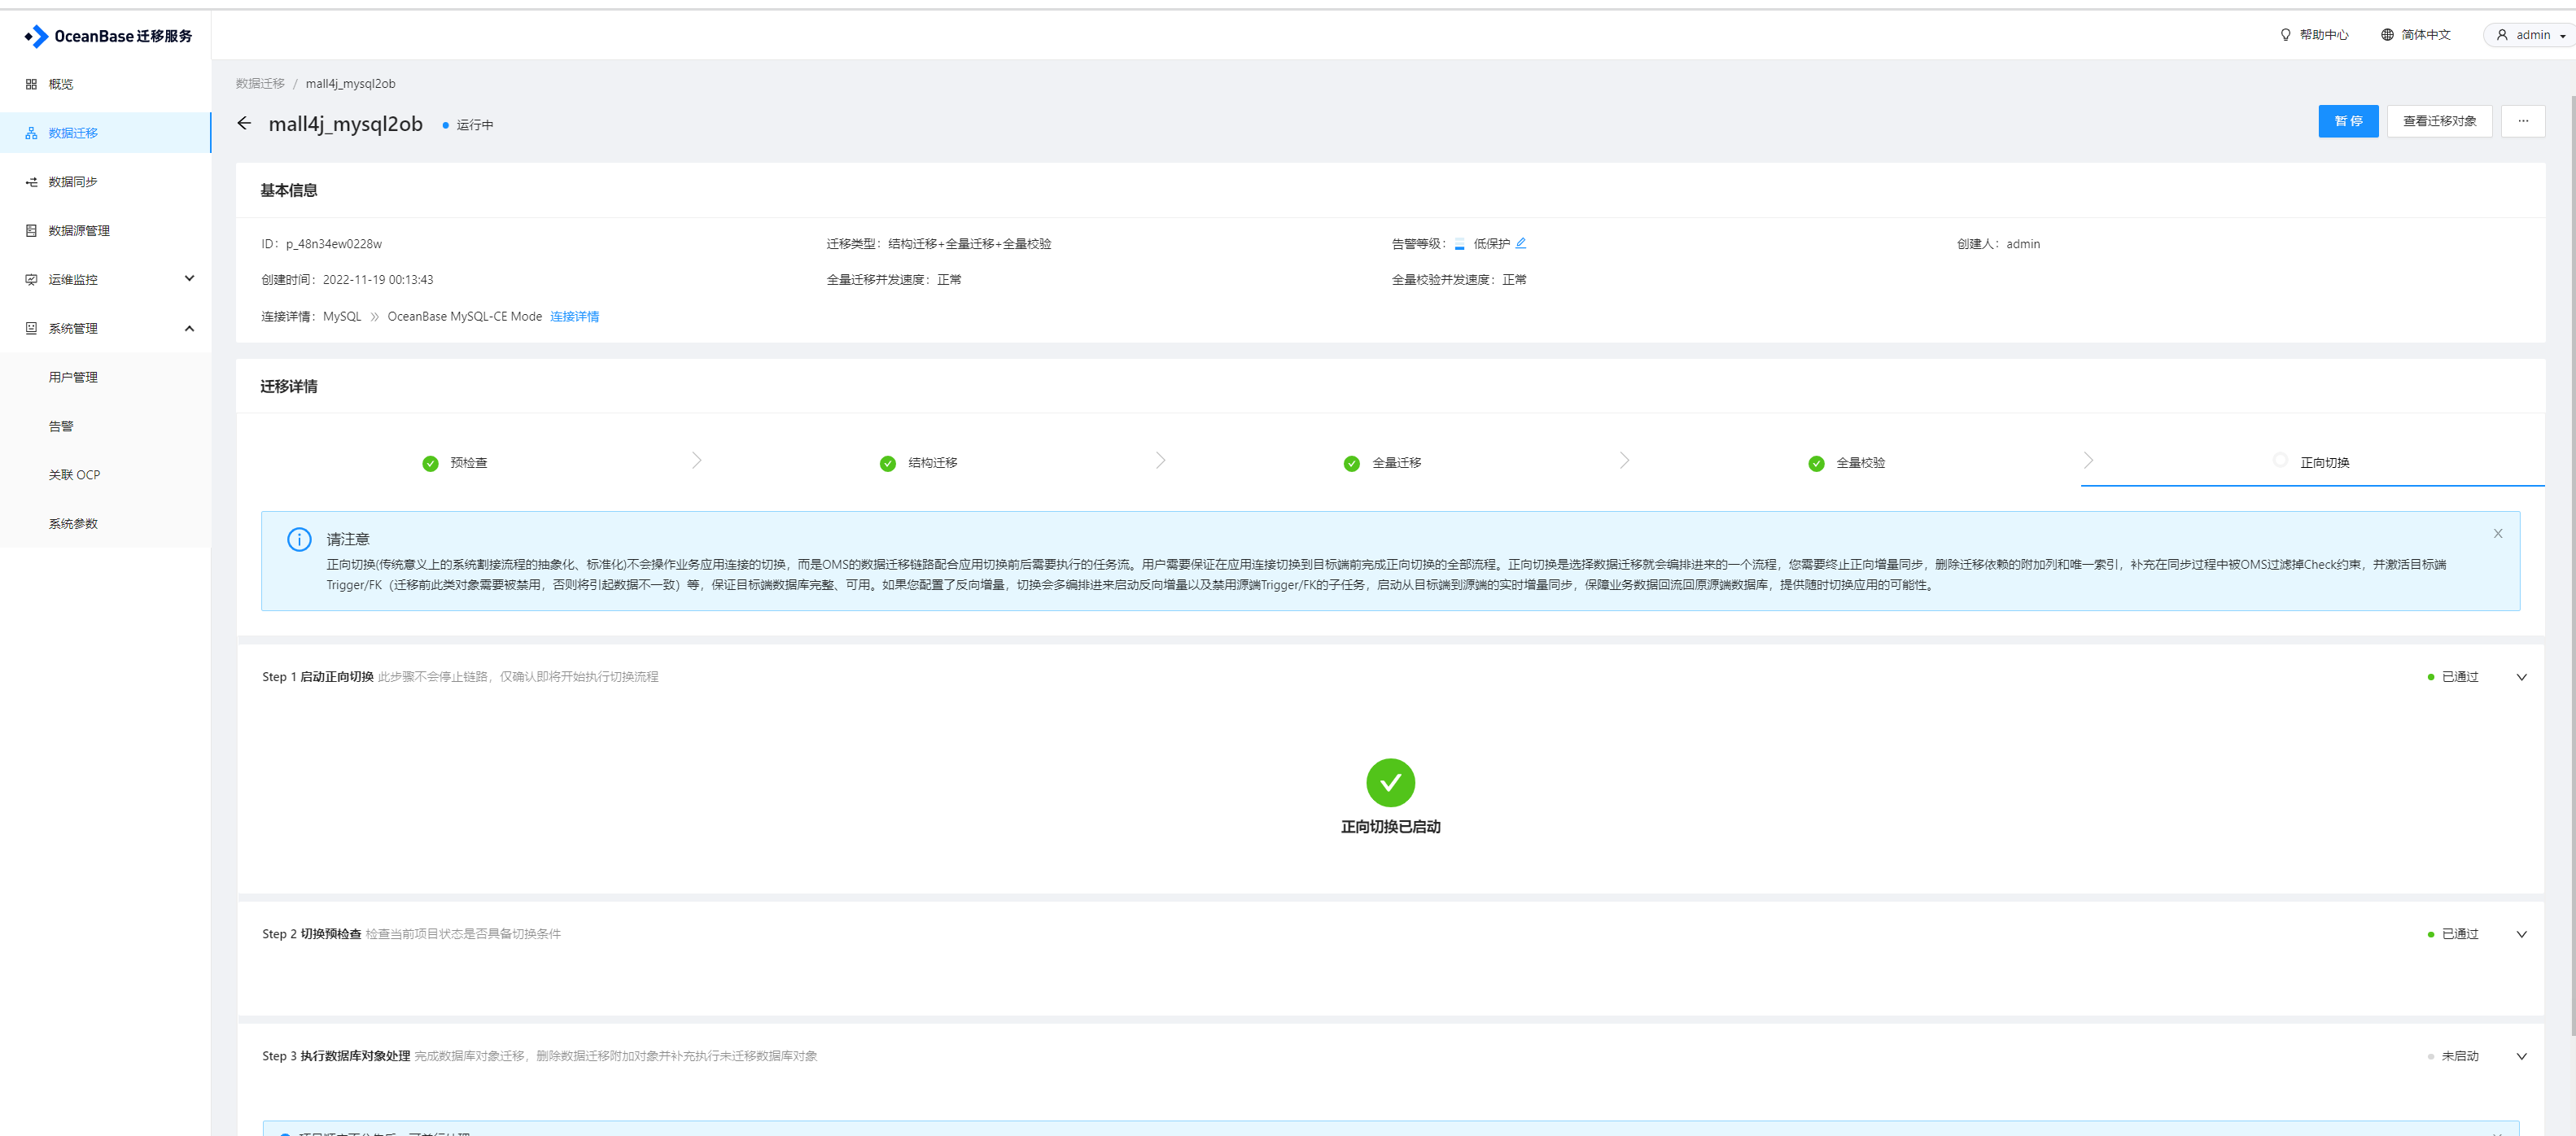
Task: Click the 概览 icon in the sidebar
Action: [31, 84]
